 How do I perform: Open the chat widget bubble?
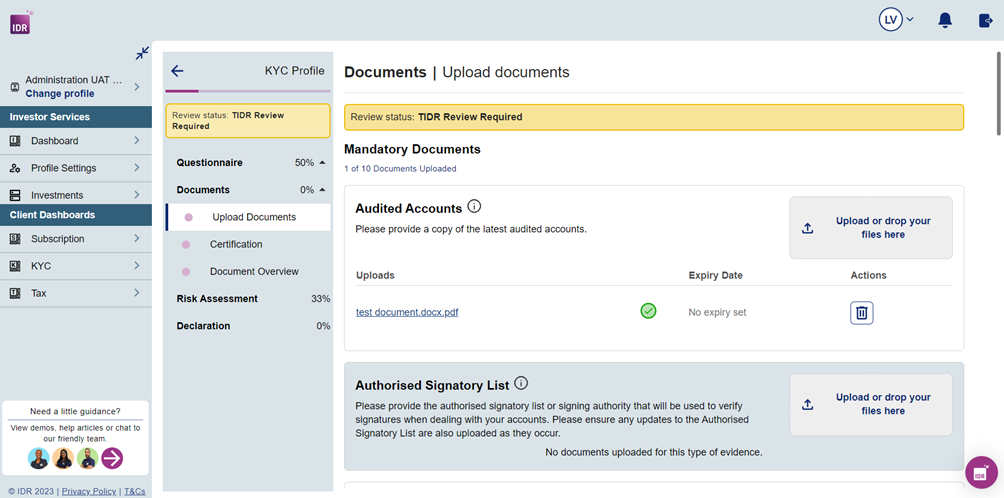(x=981, y=473)
